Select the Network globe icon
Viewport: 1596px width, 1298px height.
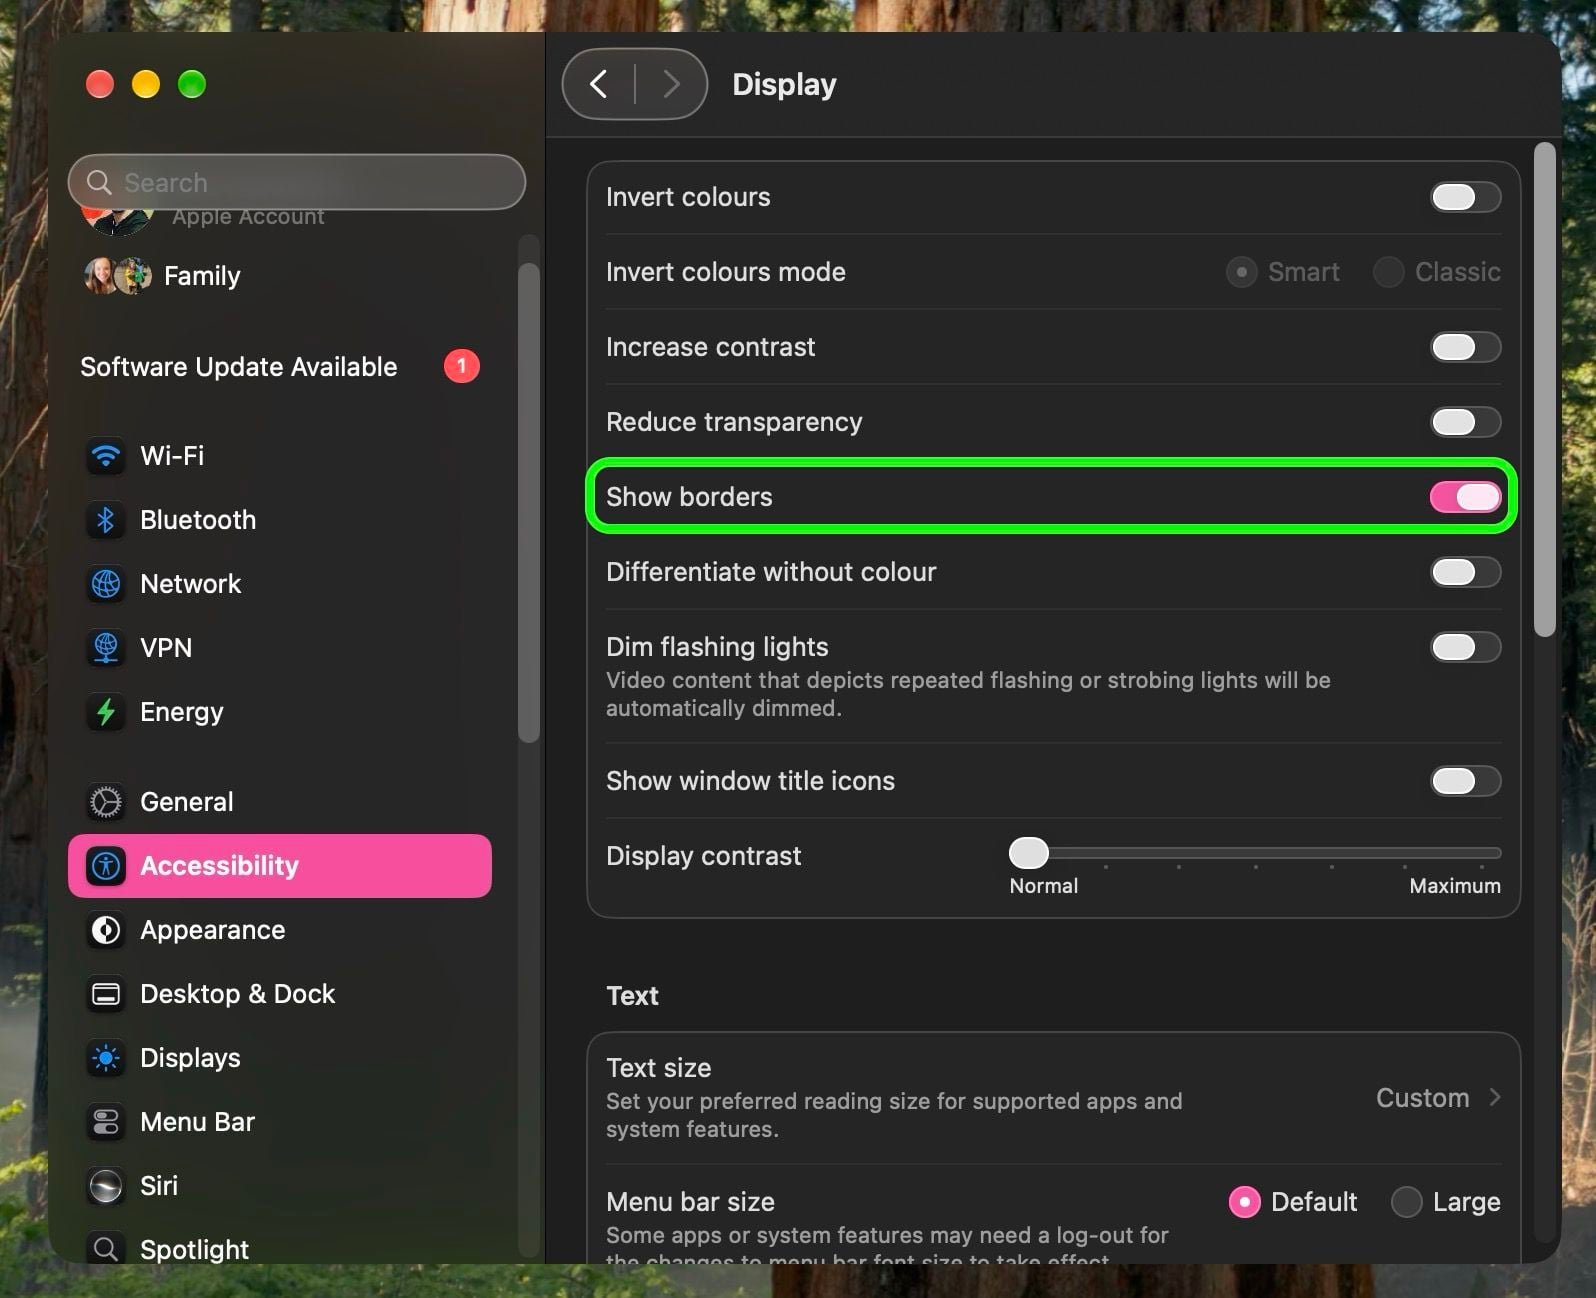106,584
